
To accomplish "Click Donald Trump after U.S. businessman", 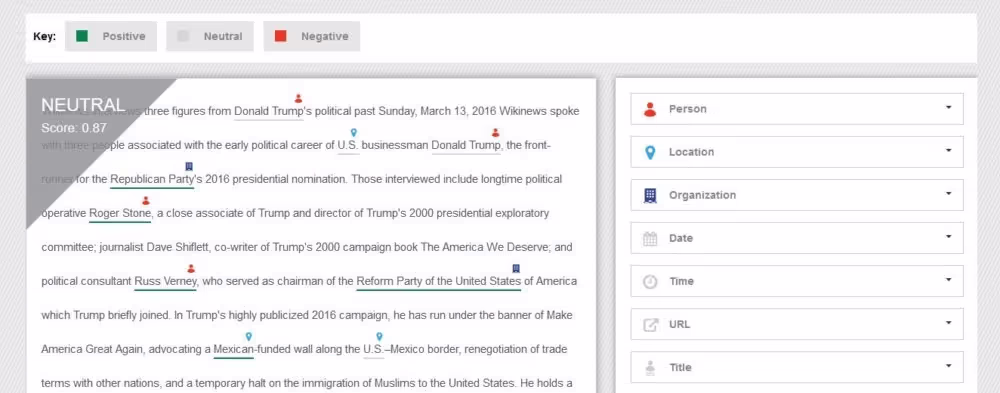I will (x=466, y=145).
